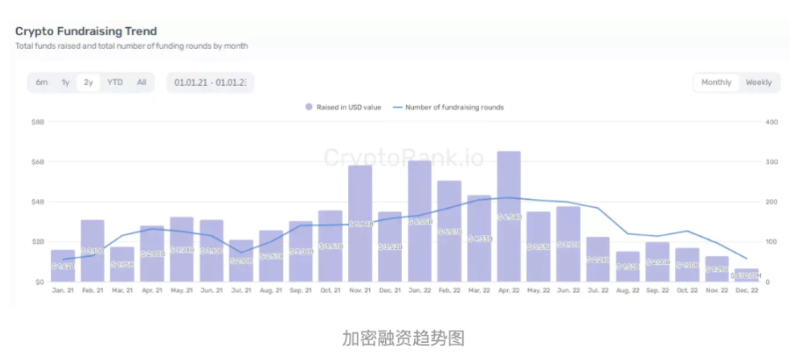Toggle Number of fundraising rounds legend
The width and height of the screenshot is (805, 361).
click(448, 107)
